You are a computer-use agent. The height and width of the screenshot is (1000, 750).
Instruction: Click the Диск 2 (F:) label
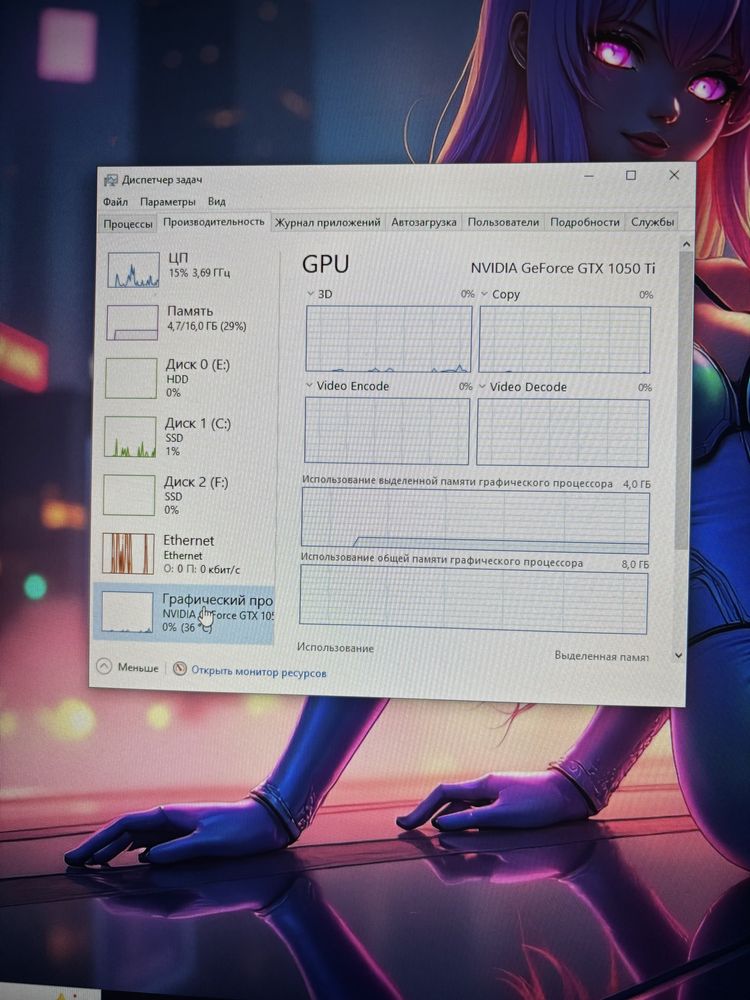(x=196, y=482)
